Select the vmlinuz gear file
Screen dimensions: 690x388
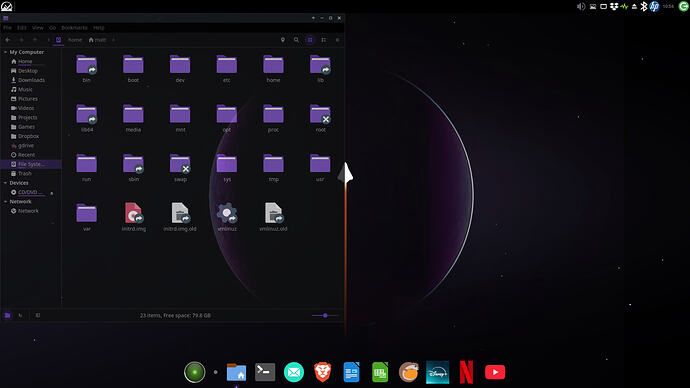227,213
